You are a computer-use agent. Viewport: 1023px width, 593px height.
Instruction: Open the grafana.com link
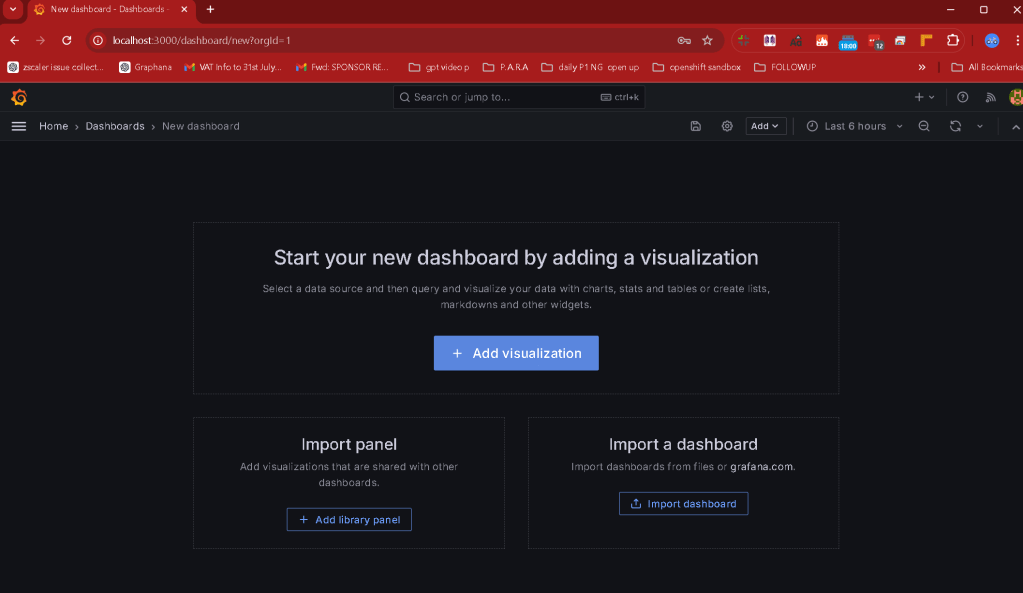point(761,466)
